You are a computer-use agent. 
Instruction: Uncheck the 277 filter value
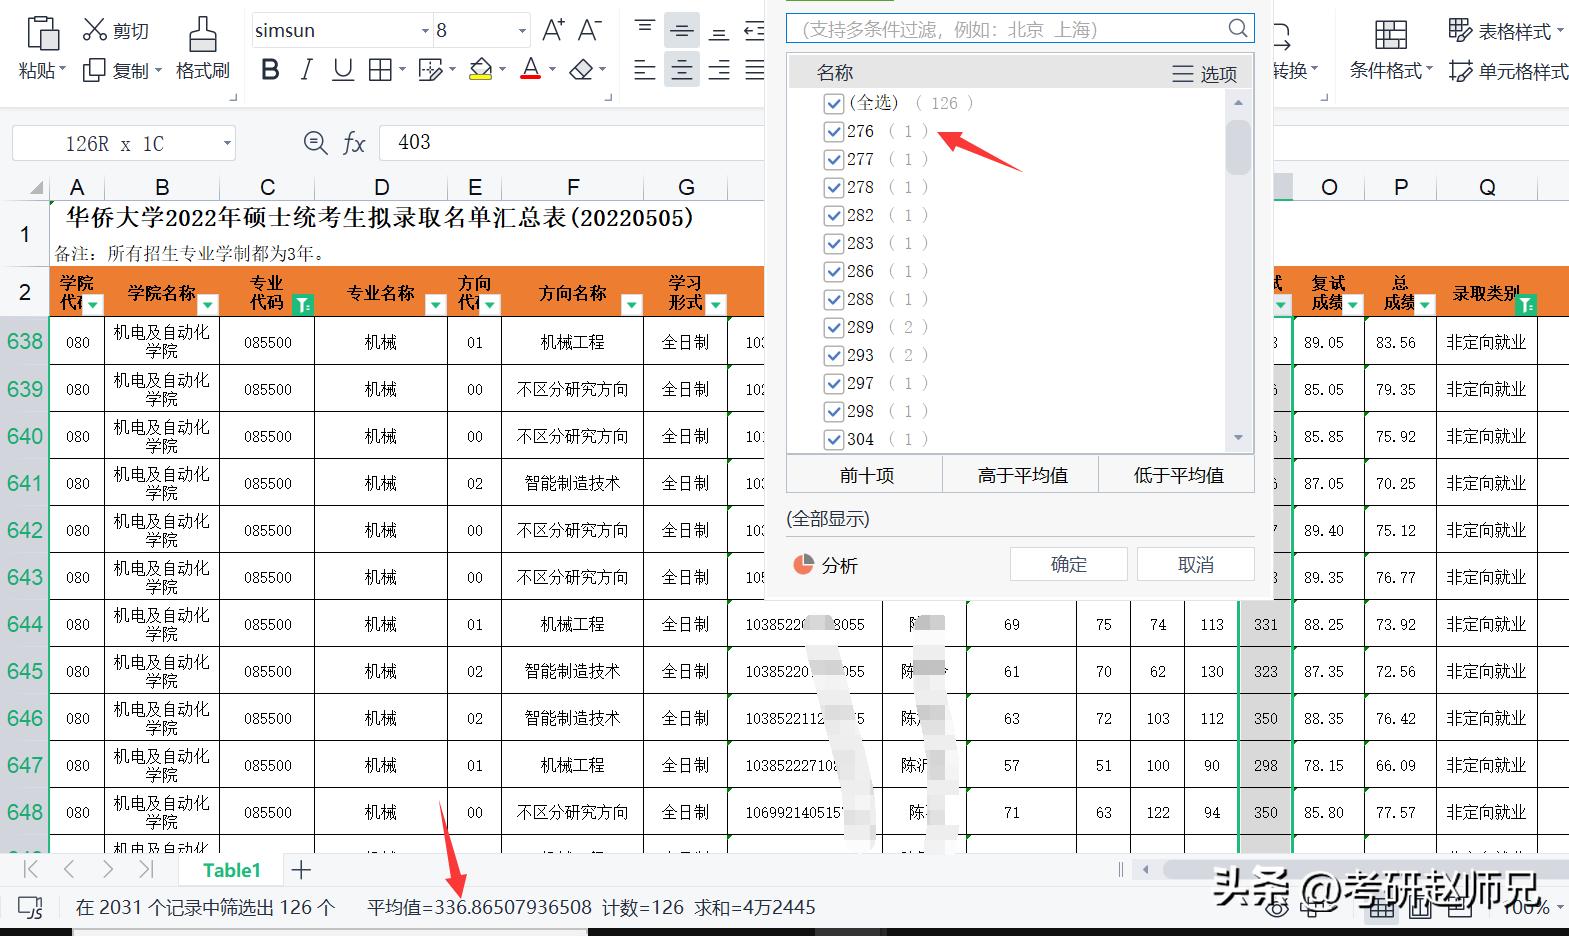coord(834,159)
